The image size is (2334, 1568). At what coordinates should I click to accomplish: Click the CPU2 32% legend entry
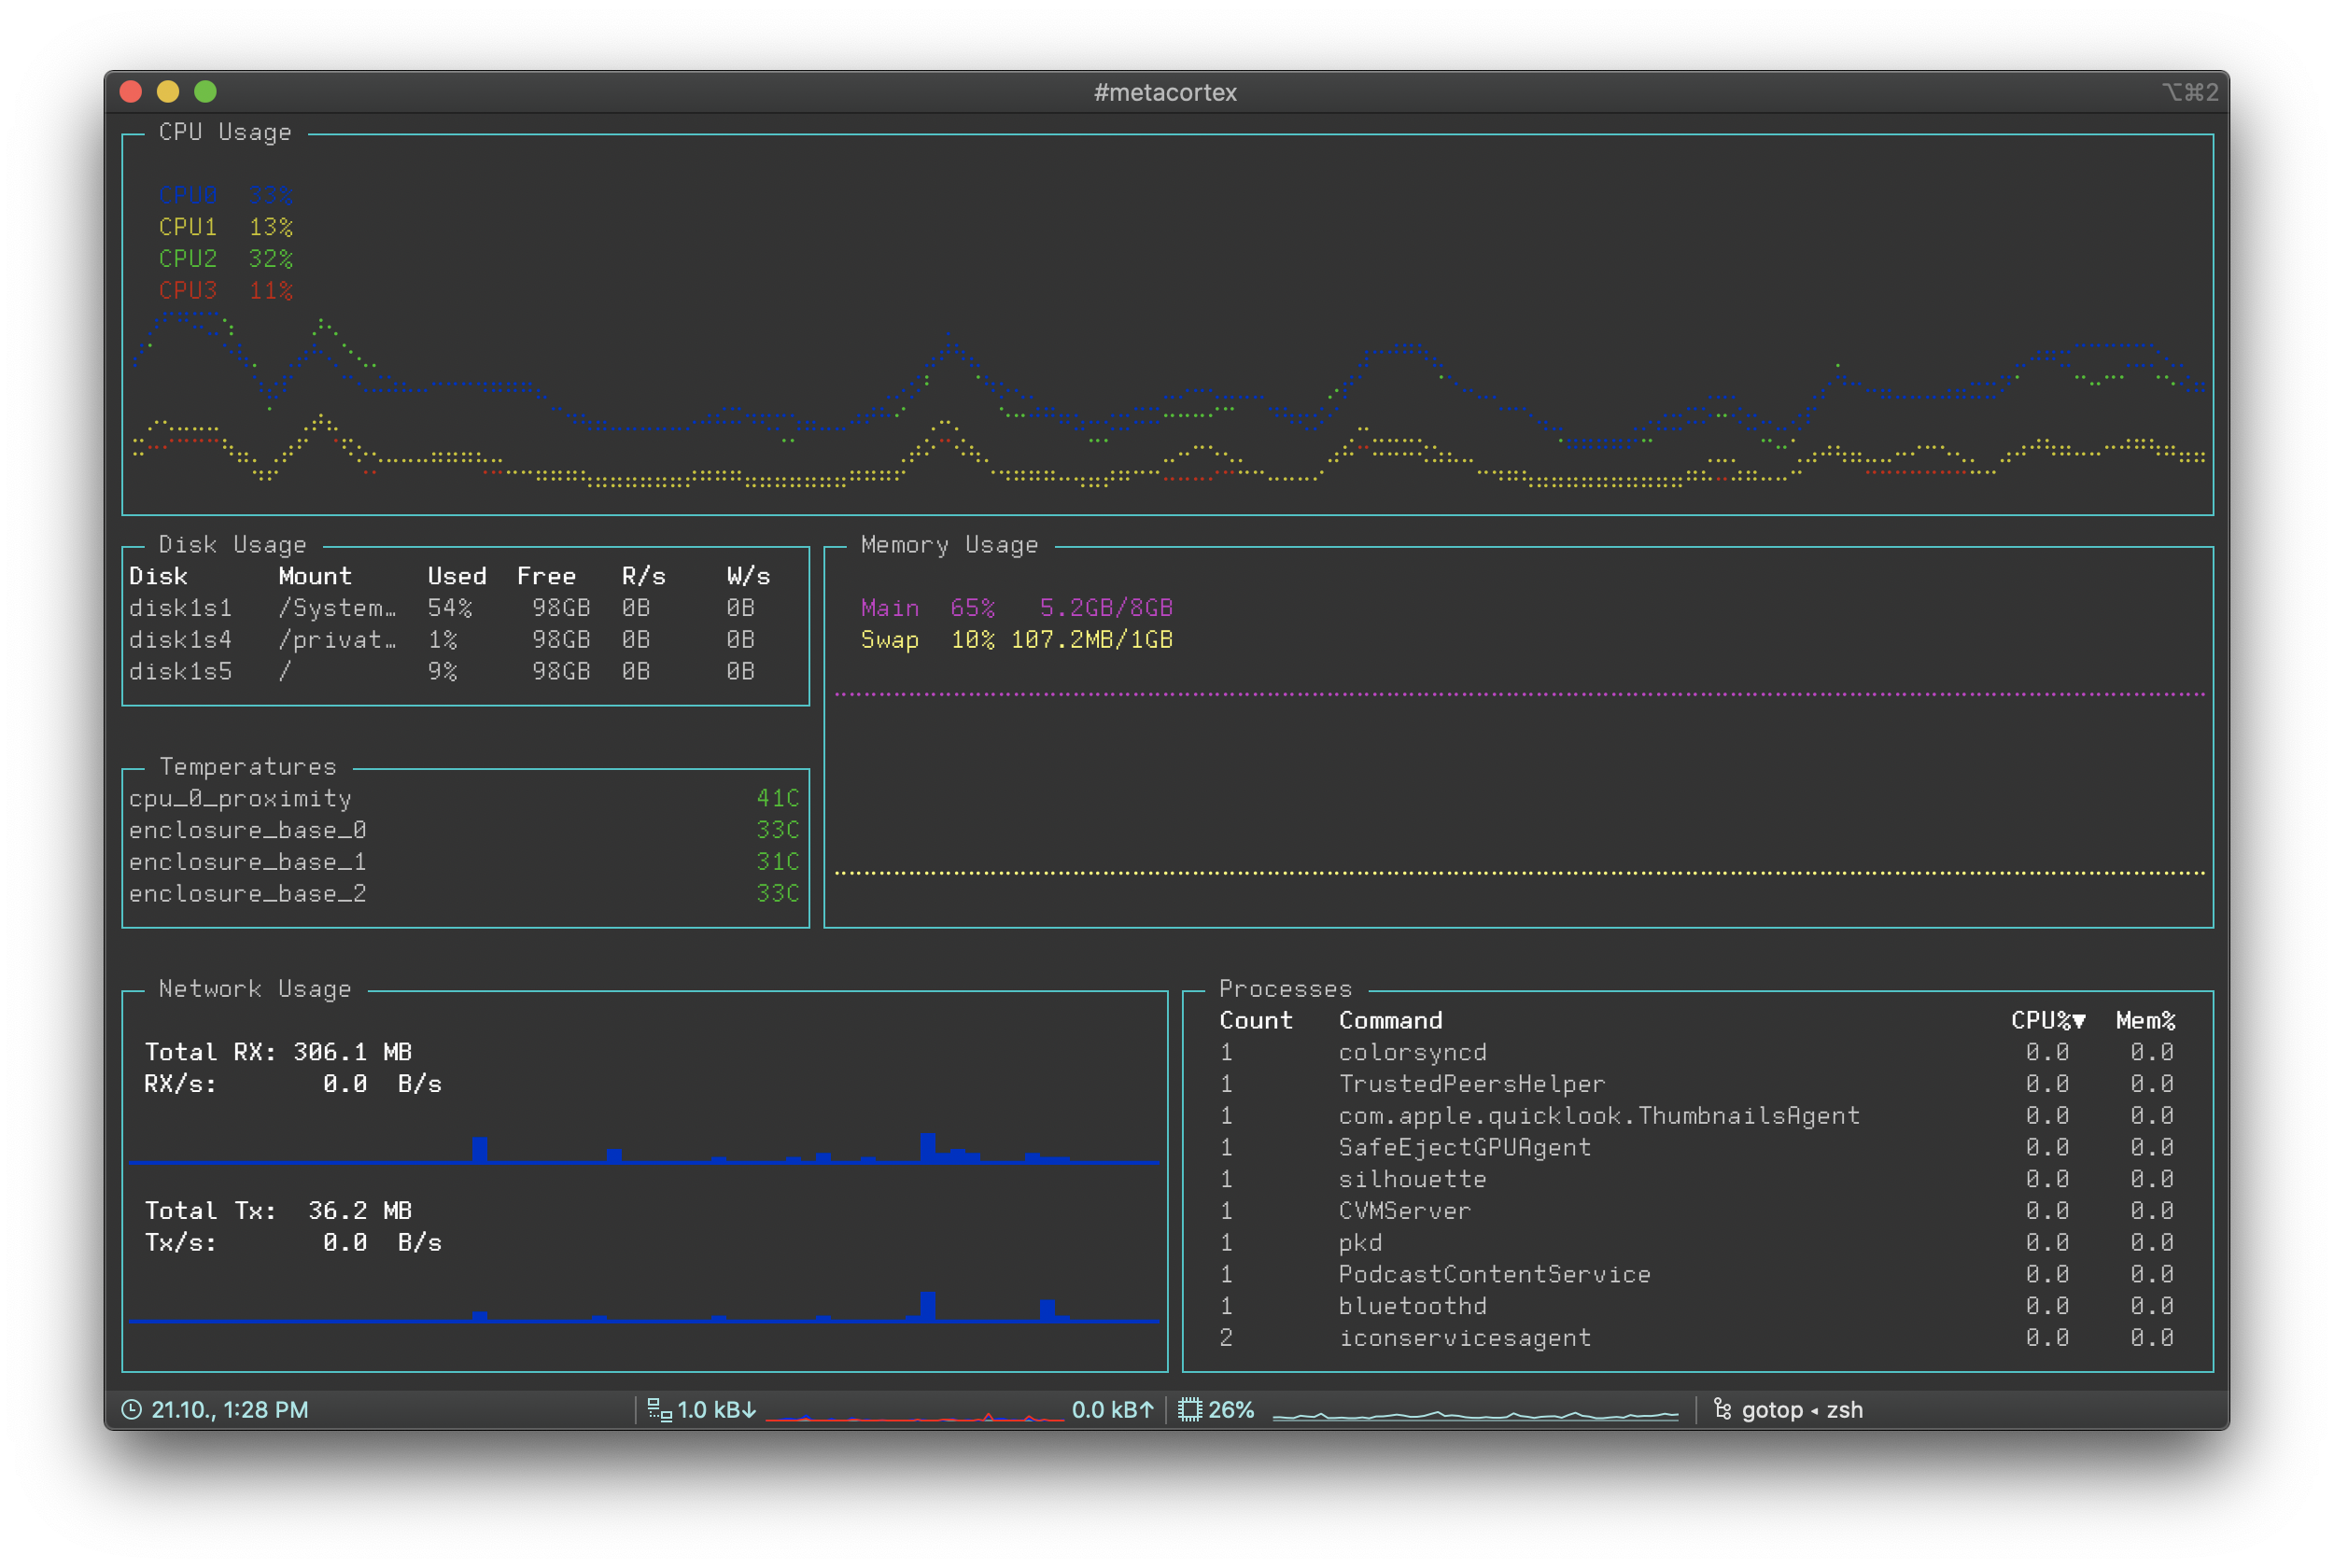click(x=225, y=259)
